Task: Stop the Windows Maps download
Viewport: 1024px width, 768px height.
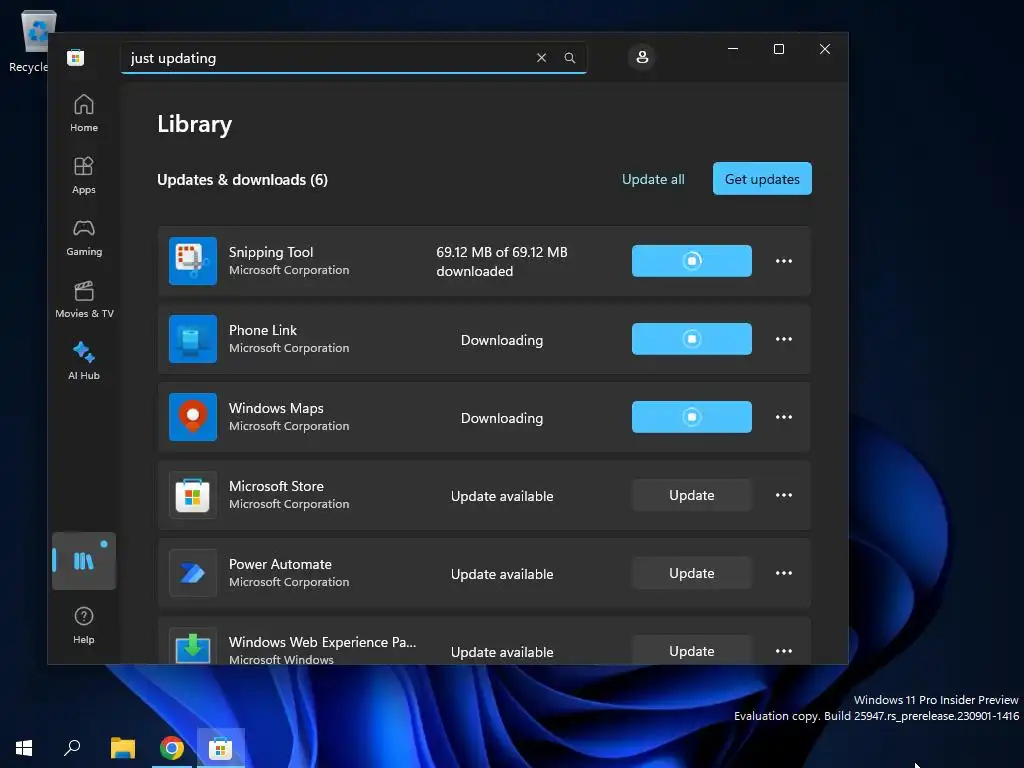Action: (692, 417)
